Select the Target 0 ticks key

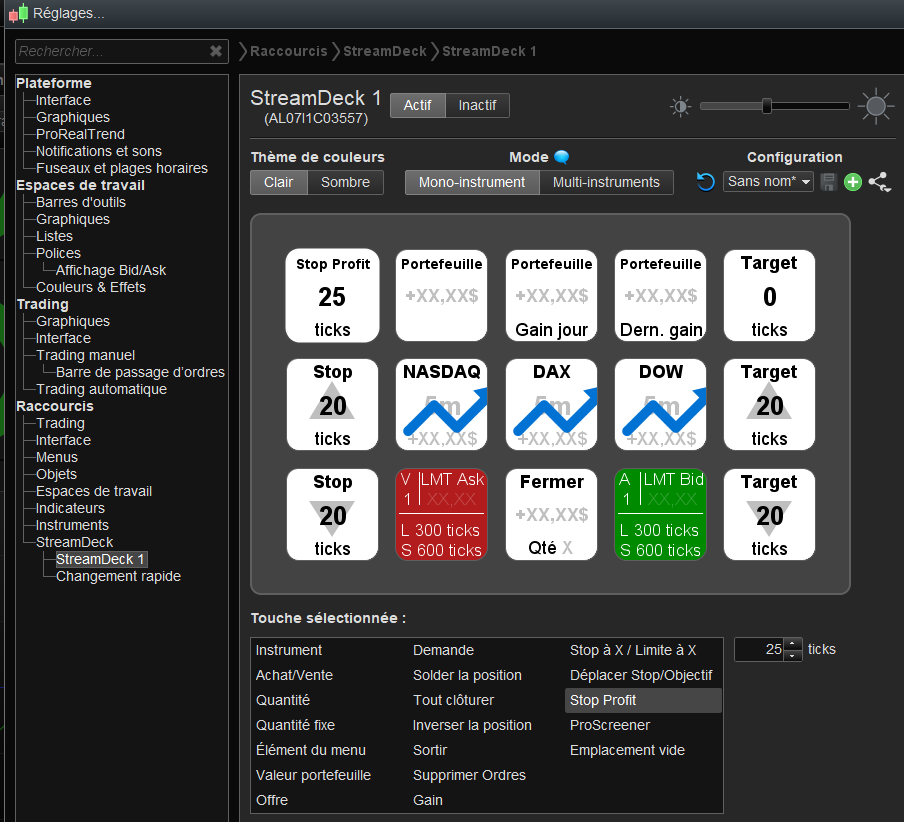pos(769,296)
